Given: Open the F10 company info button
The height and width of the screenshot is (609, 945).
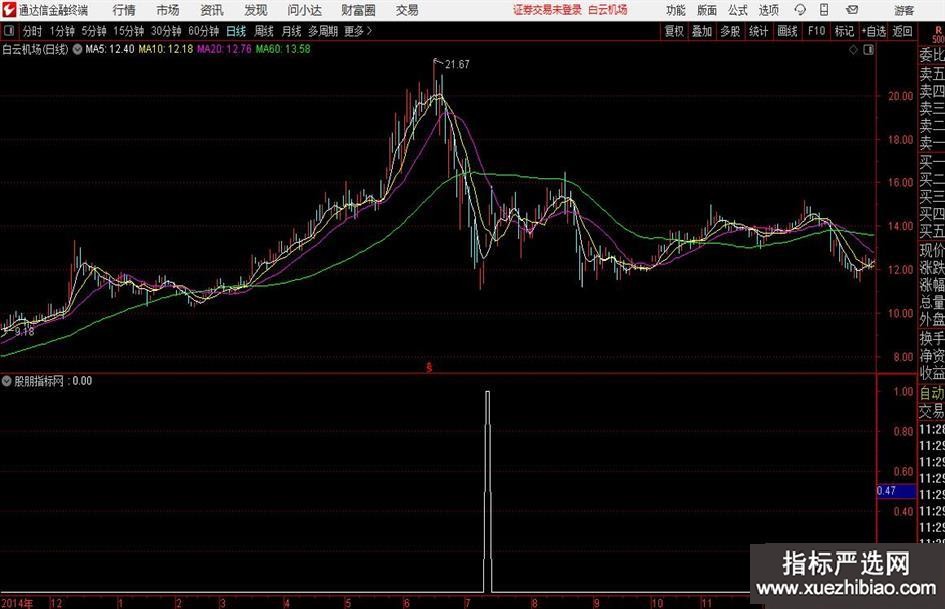Looking at the screenshot, I should point(817,31).
